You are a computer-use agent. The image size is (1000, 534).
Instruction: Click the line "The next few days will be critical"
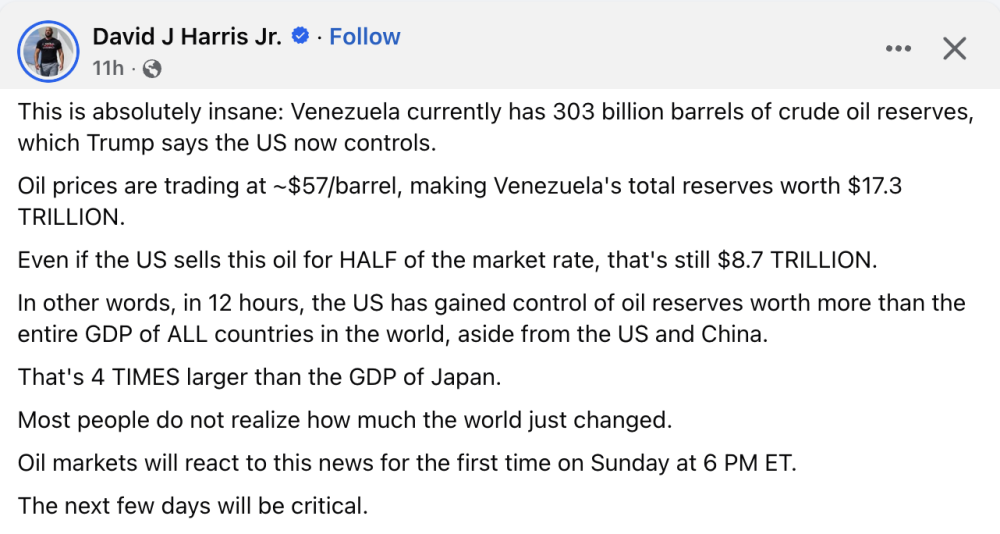(x=193, y=506)
